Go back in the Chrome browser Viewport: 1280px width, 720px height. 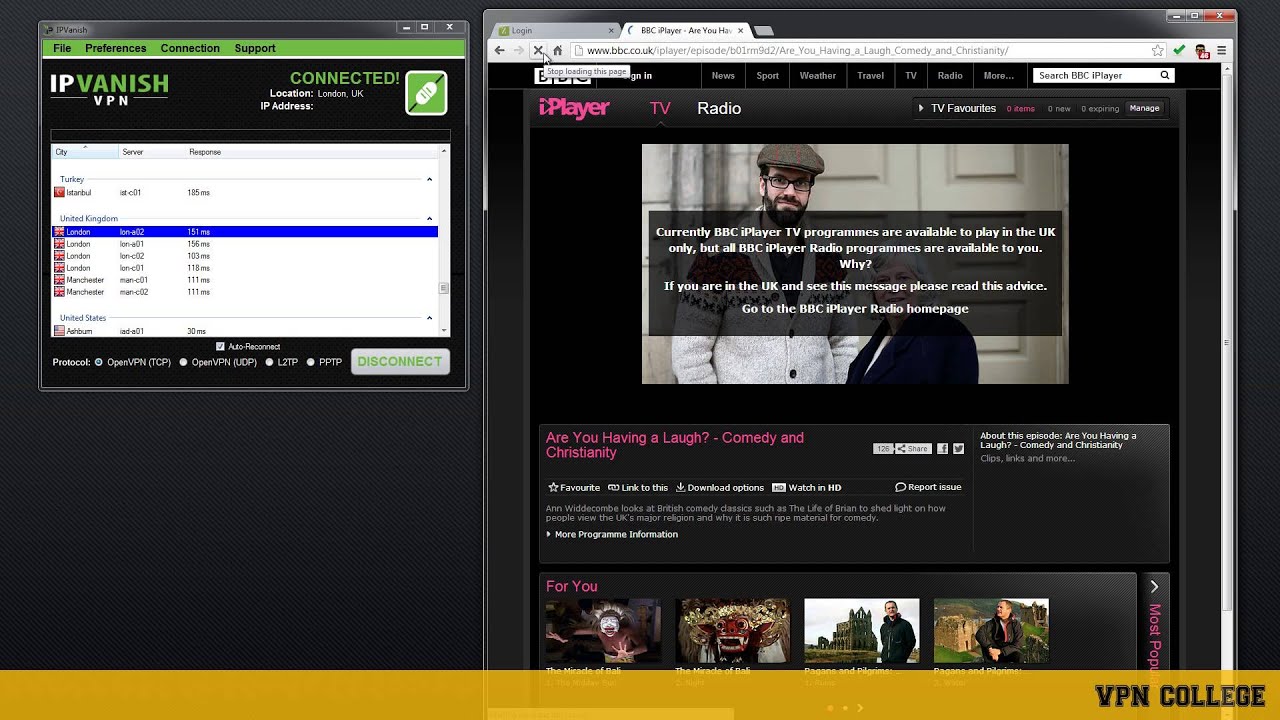499,50
